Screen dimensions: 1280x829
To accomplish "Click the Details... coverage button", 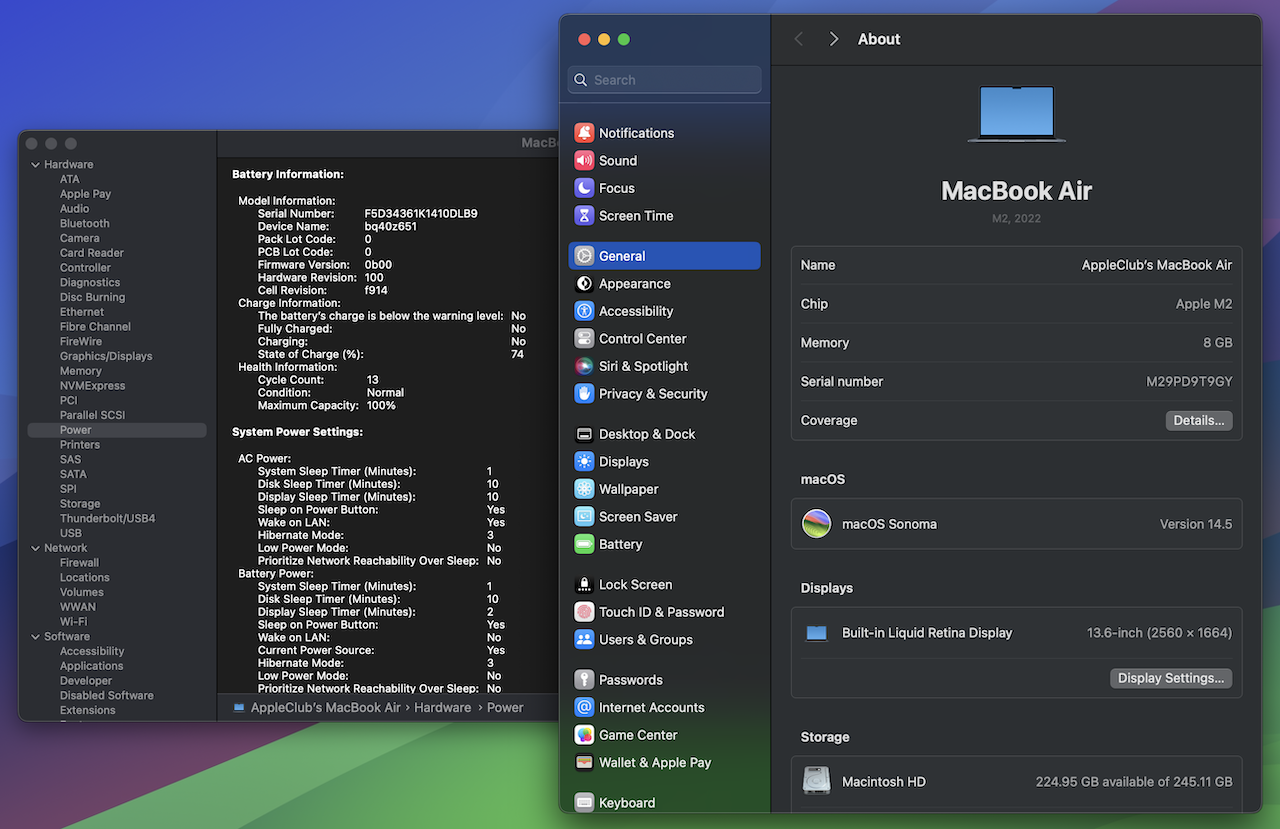I will [x=1199, y=421].
